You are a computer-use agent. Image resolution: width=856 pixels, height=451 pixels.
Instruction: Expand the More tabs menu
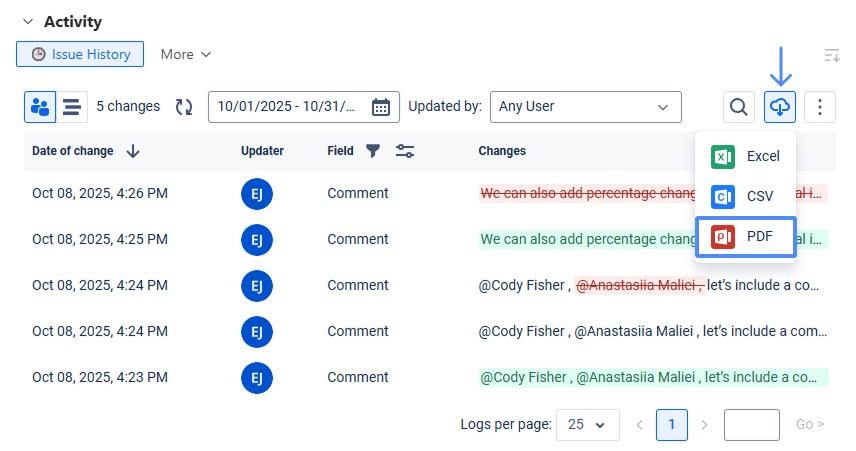[186, 54]
